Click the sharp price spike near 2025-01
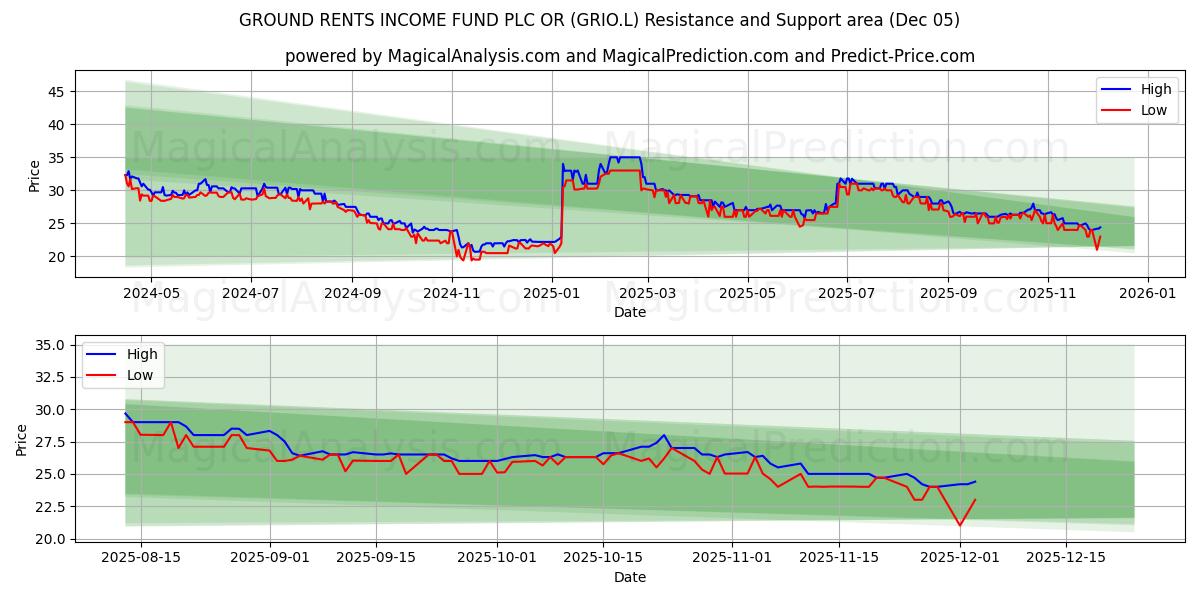 561,200
